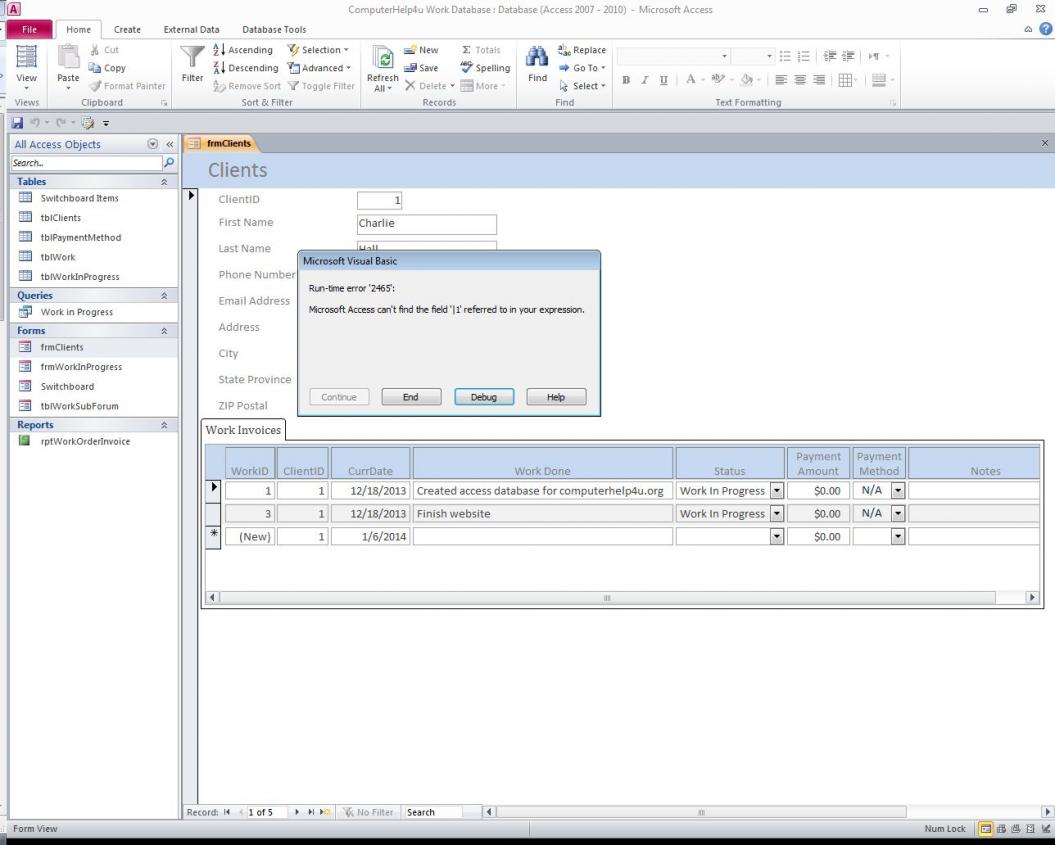The width and height of the screenshot is (1055, 845).
Task: Open Microsoft Access Help question mark icon
Action: click(1046, 29)
